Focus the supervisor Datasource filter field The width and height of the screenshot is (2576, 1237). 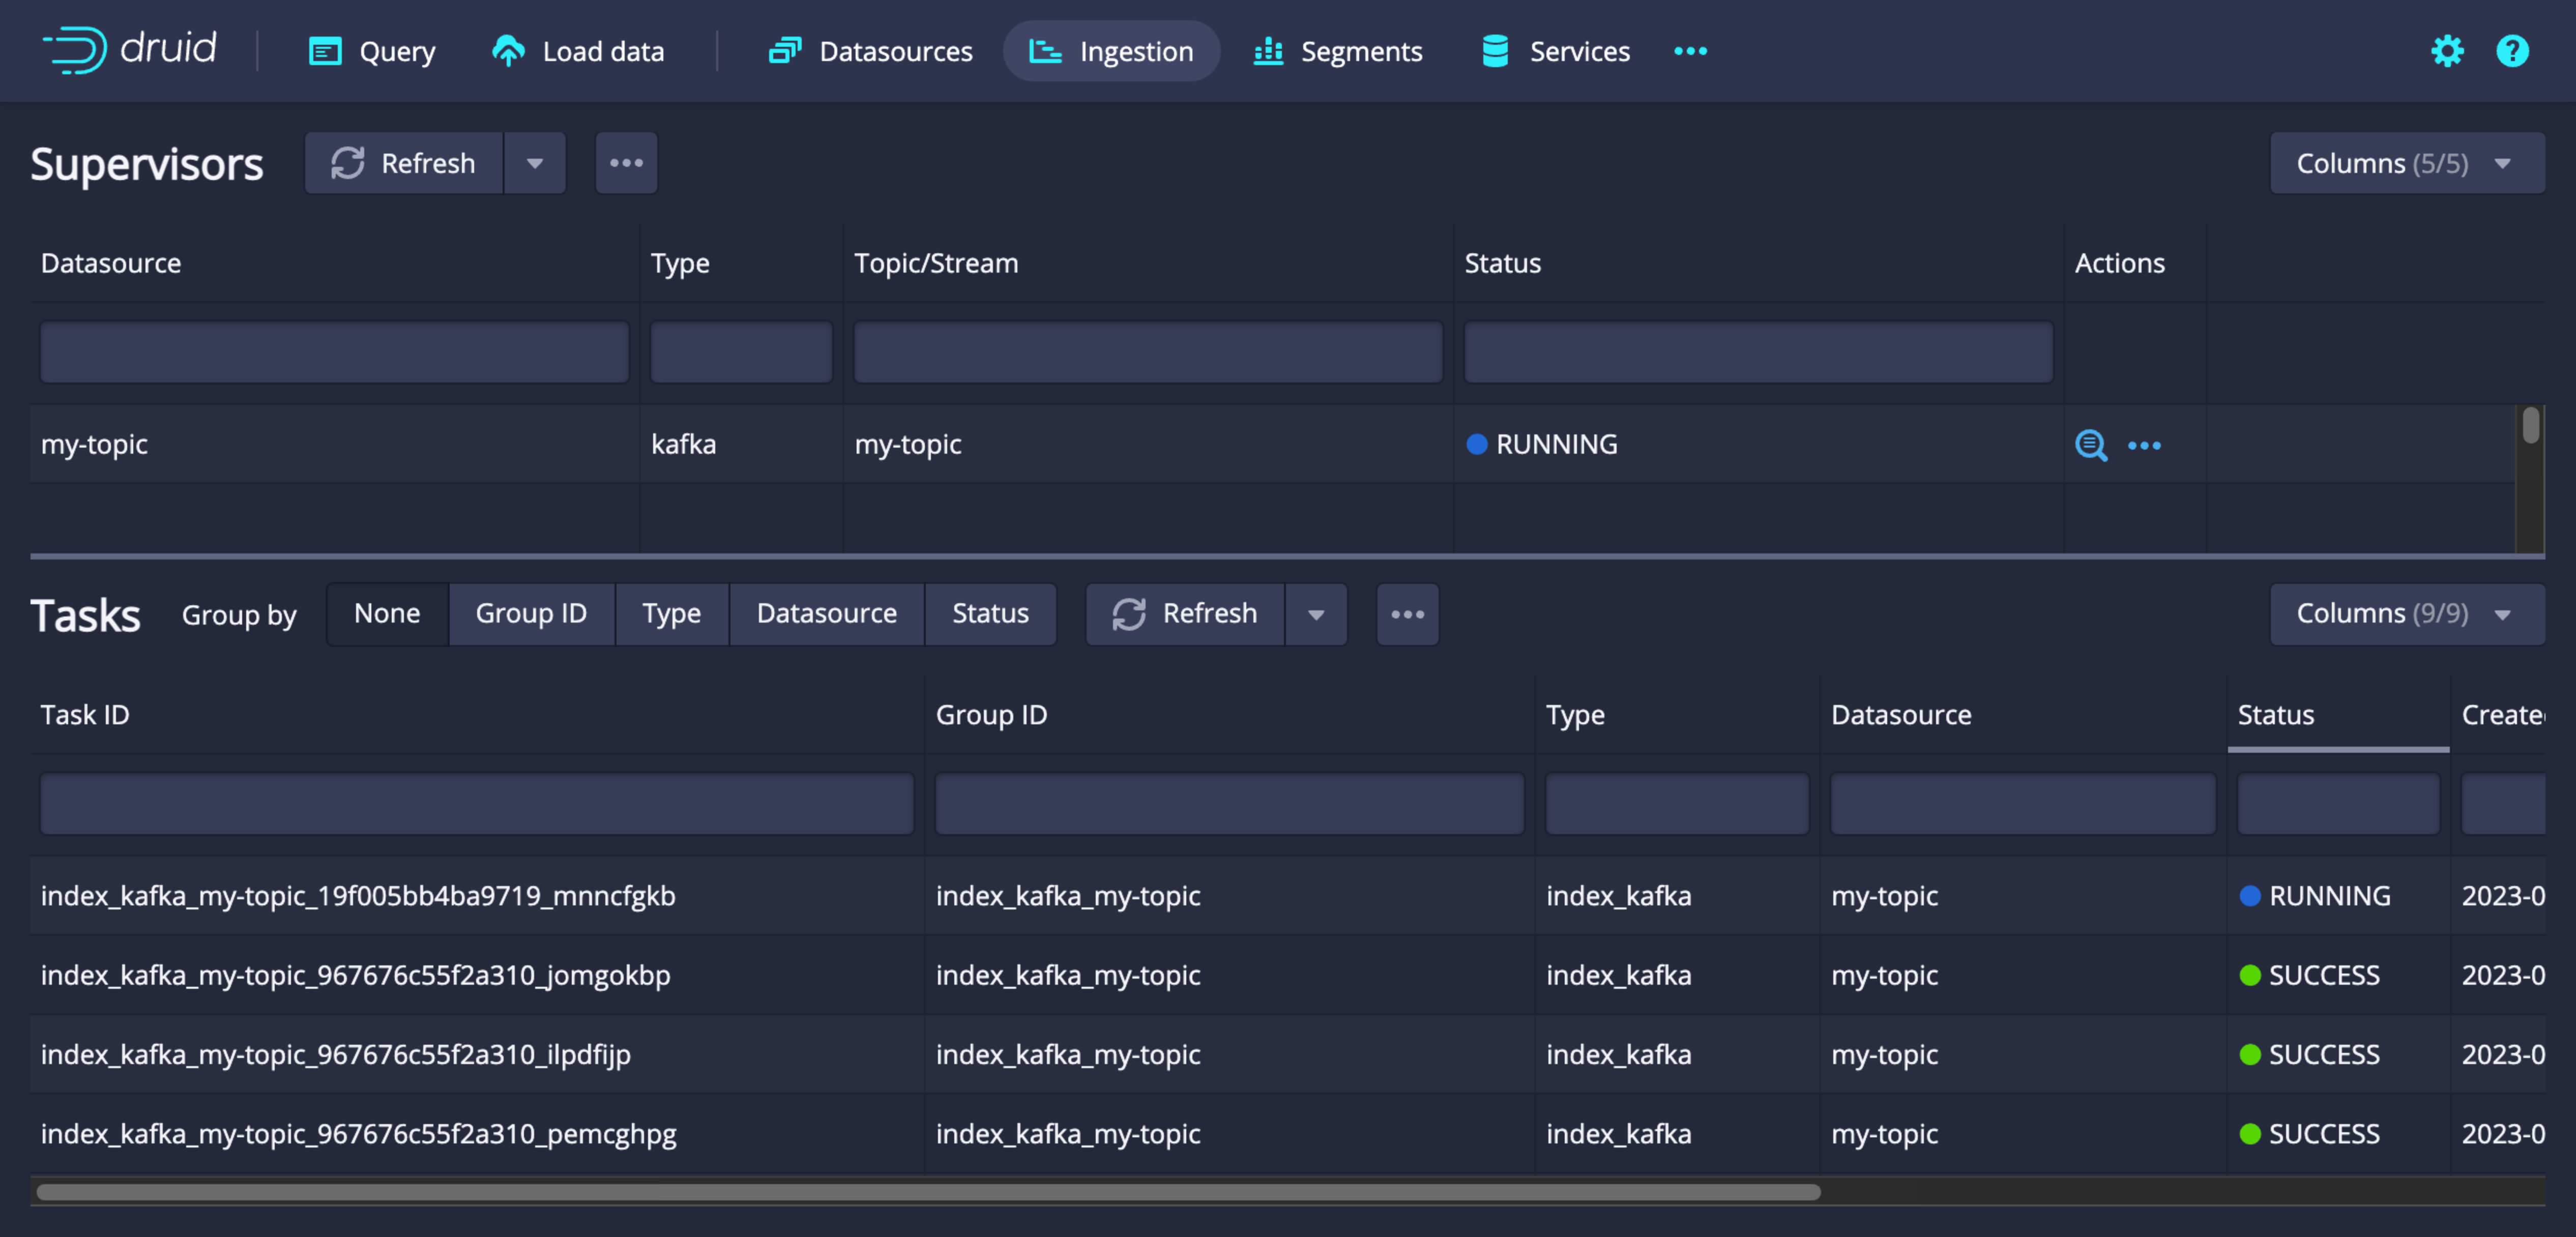335,352
